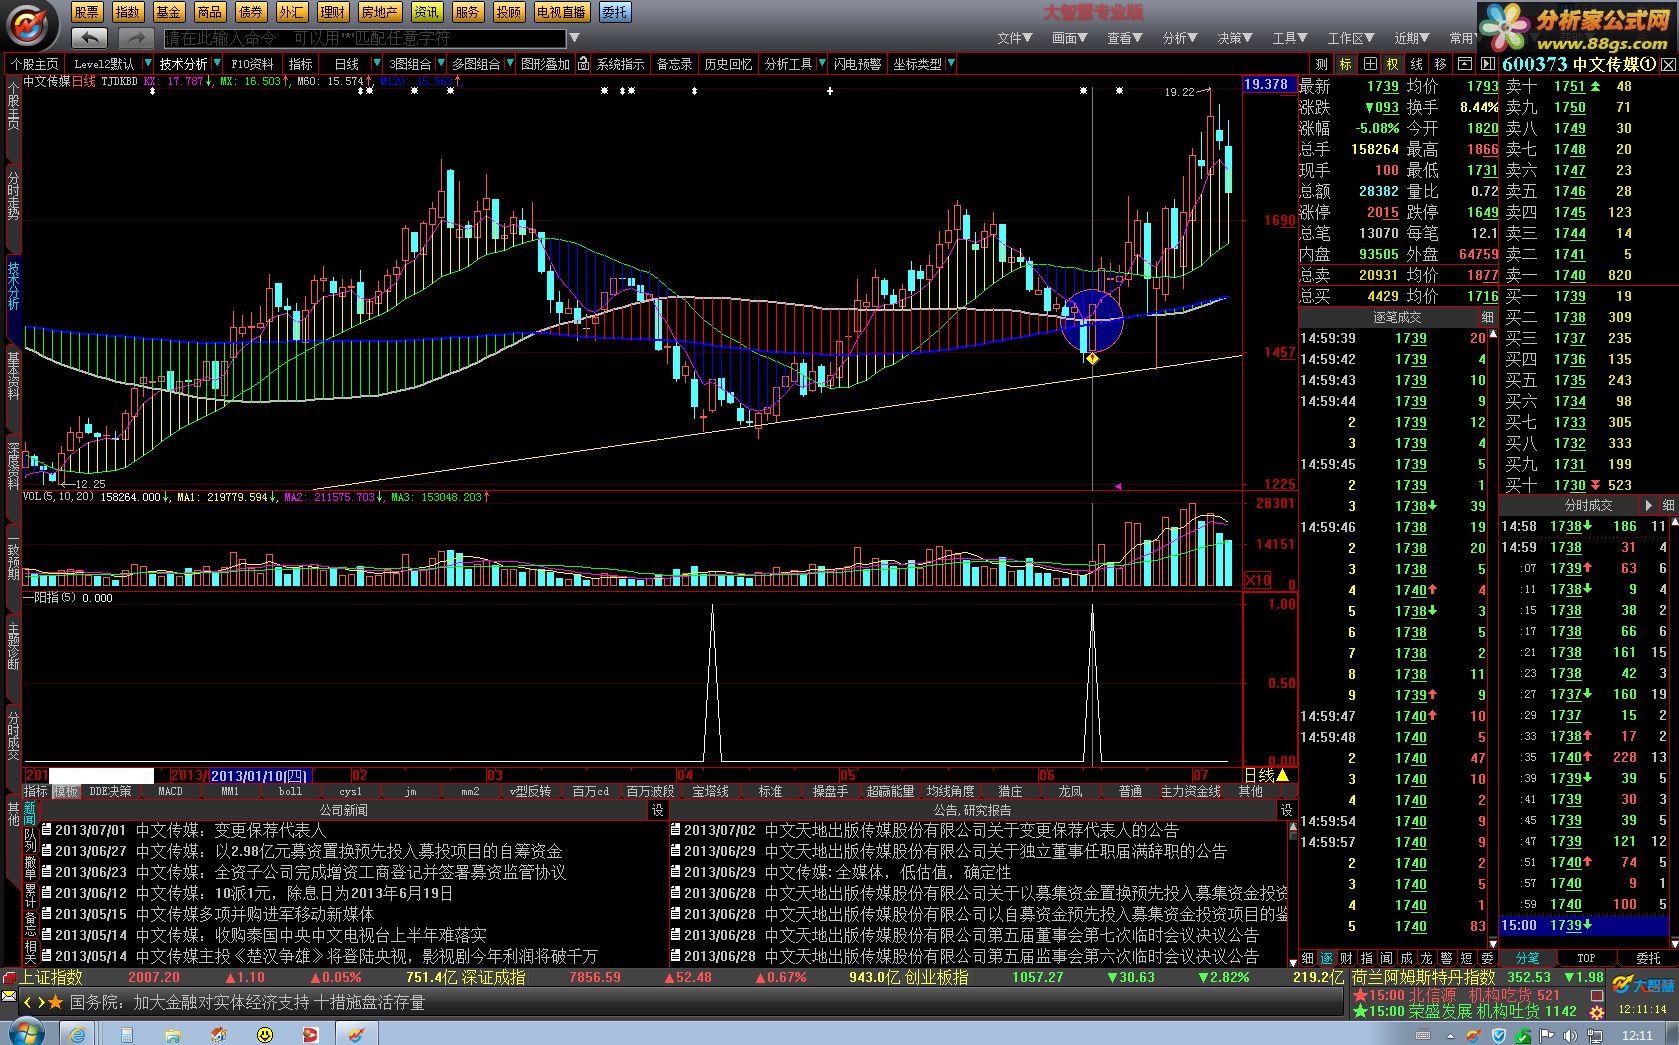Open the 多图组合 dropdown arrow
The width and height of the screenshot is (1679, 1045).
508,64
